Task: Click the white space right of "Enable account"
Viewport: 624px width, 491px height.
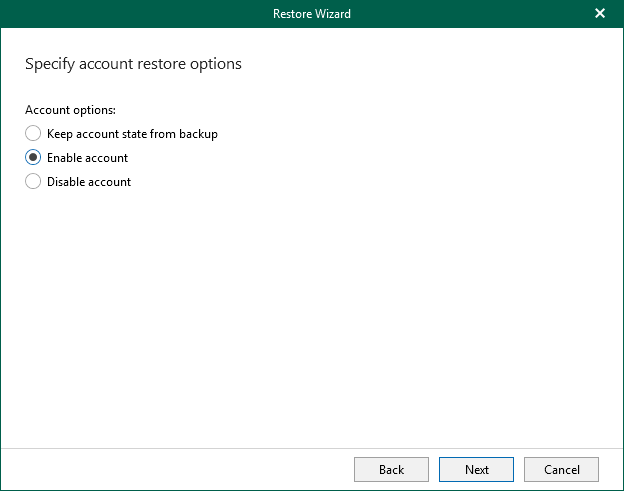Action: tap(350, 158)
